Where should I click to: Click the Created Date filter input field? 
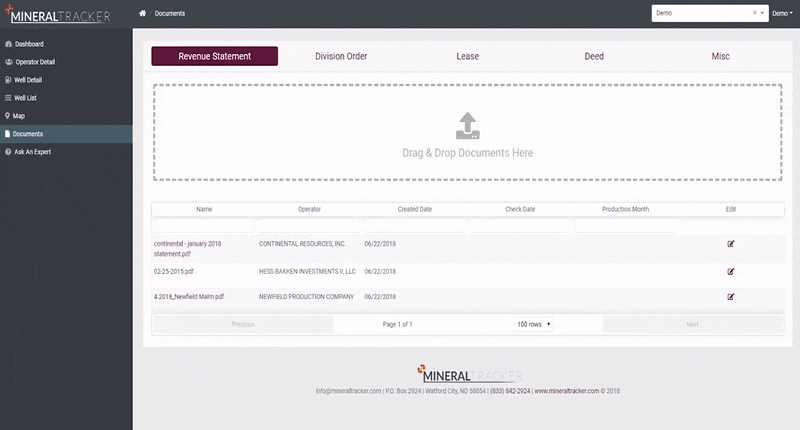pos(415,225)
